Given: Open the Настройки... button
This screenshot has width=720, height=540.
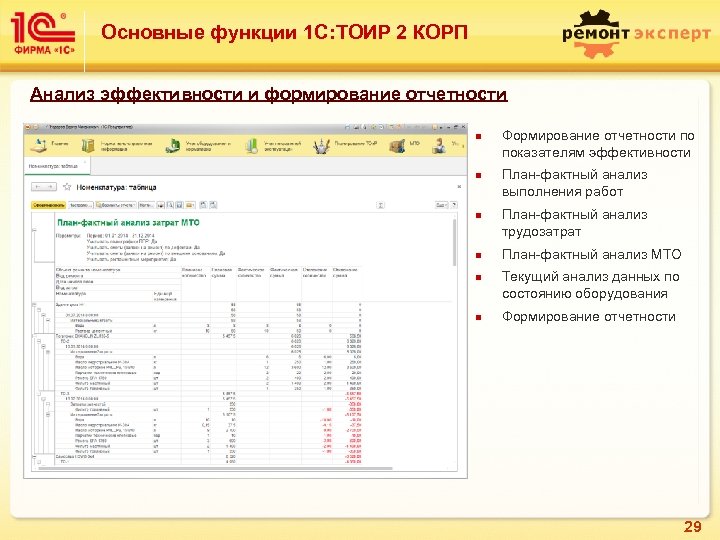Looking at the screenshot, I should click(81, 205).
